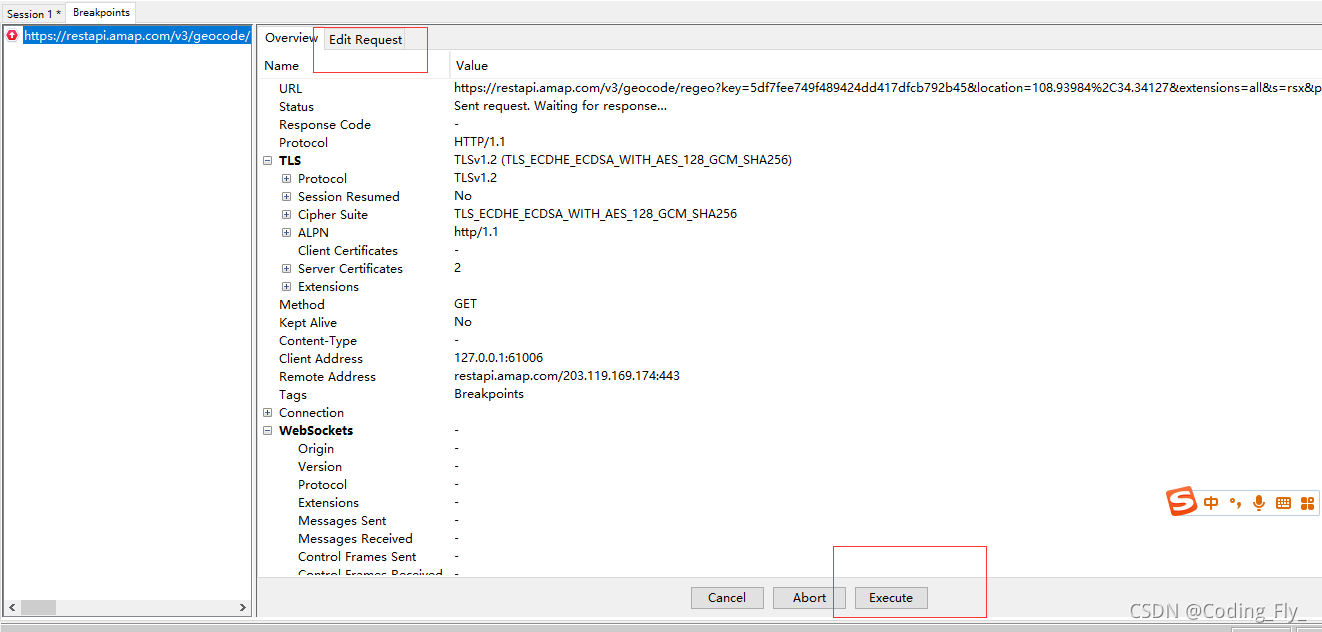Open the Sogou soft keyboard icon
Image resolution: width=1322 pixels, height=632 pixels.
coord(1283,503)
